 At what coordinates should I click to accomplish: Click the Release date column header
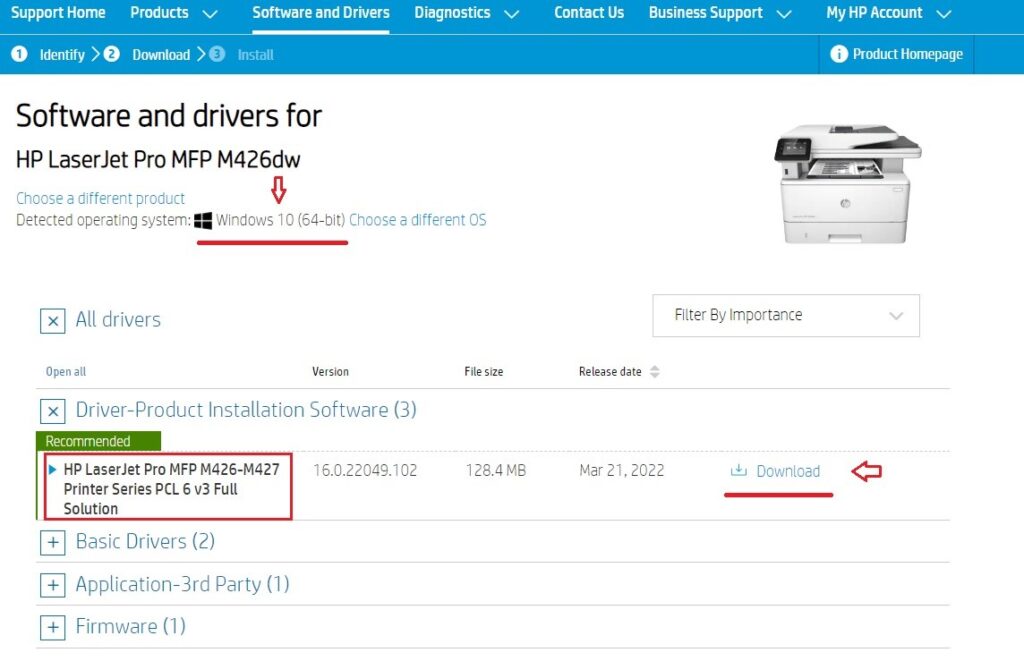[610, 372]
